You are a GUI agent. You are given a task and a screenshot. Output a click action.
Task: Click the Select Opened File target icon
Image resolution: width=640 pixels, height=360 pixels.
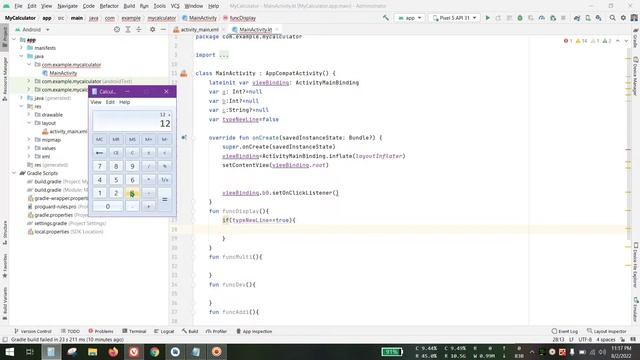(x=117, y=29)
